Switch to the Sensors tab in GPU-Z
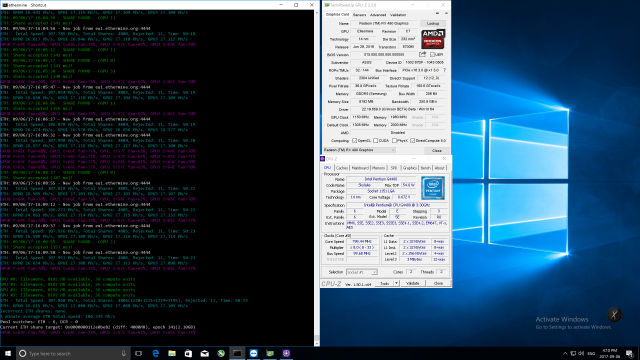 (359, 15)
